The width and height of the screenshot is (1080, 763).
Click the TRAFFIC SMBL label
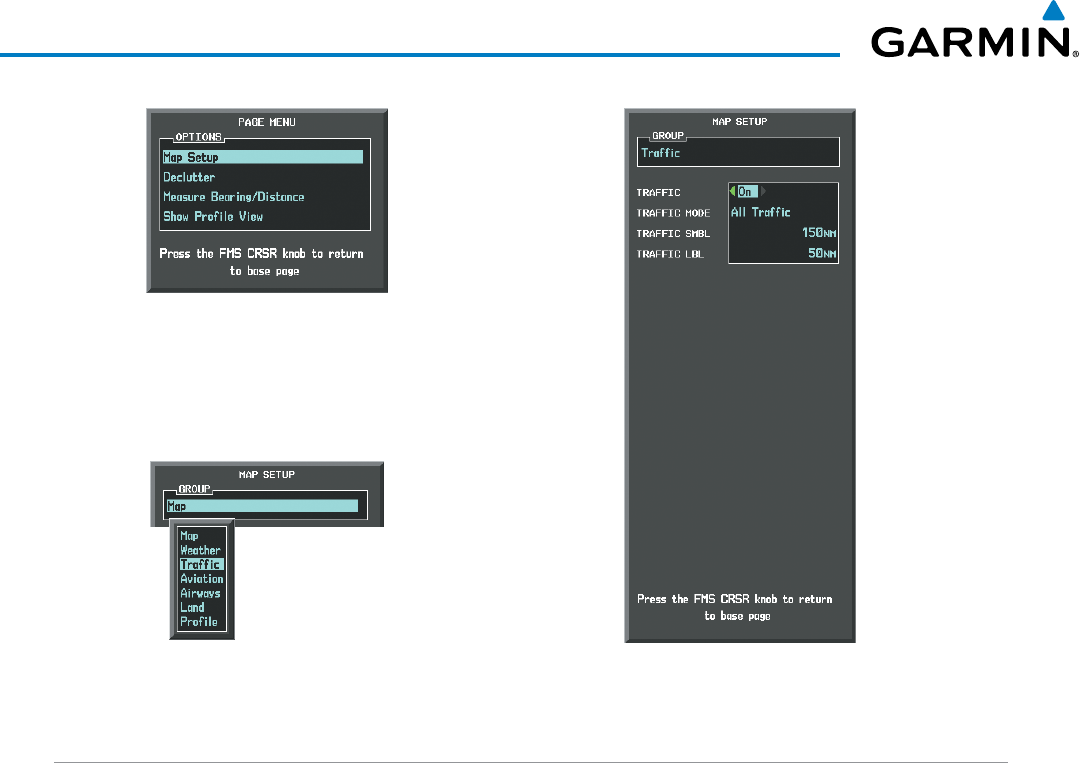[x=673, y=234]
